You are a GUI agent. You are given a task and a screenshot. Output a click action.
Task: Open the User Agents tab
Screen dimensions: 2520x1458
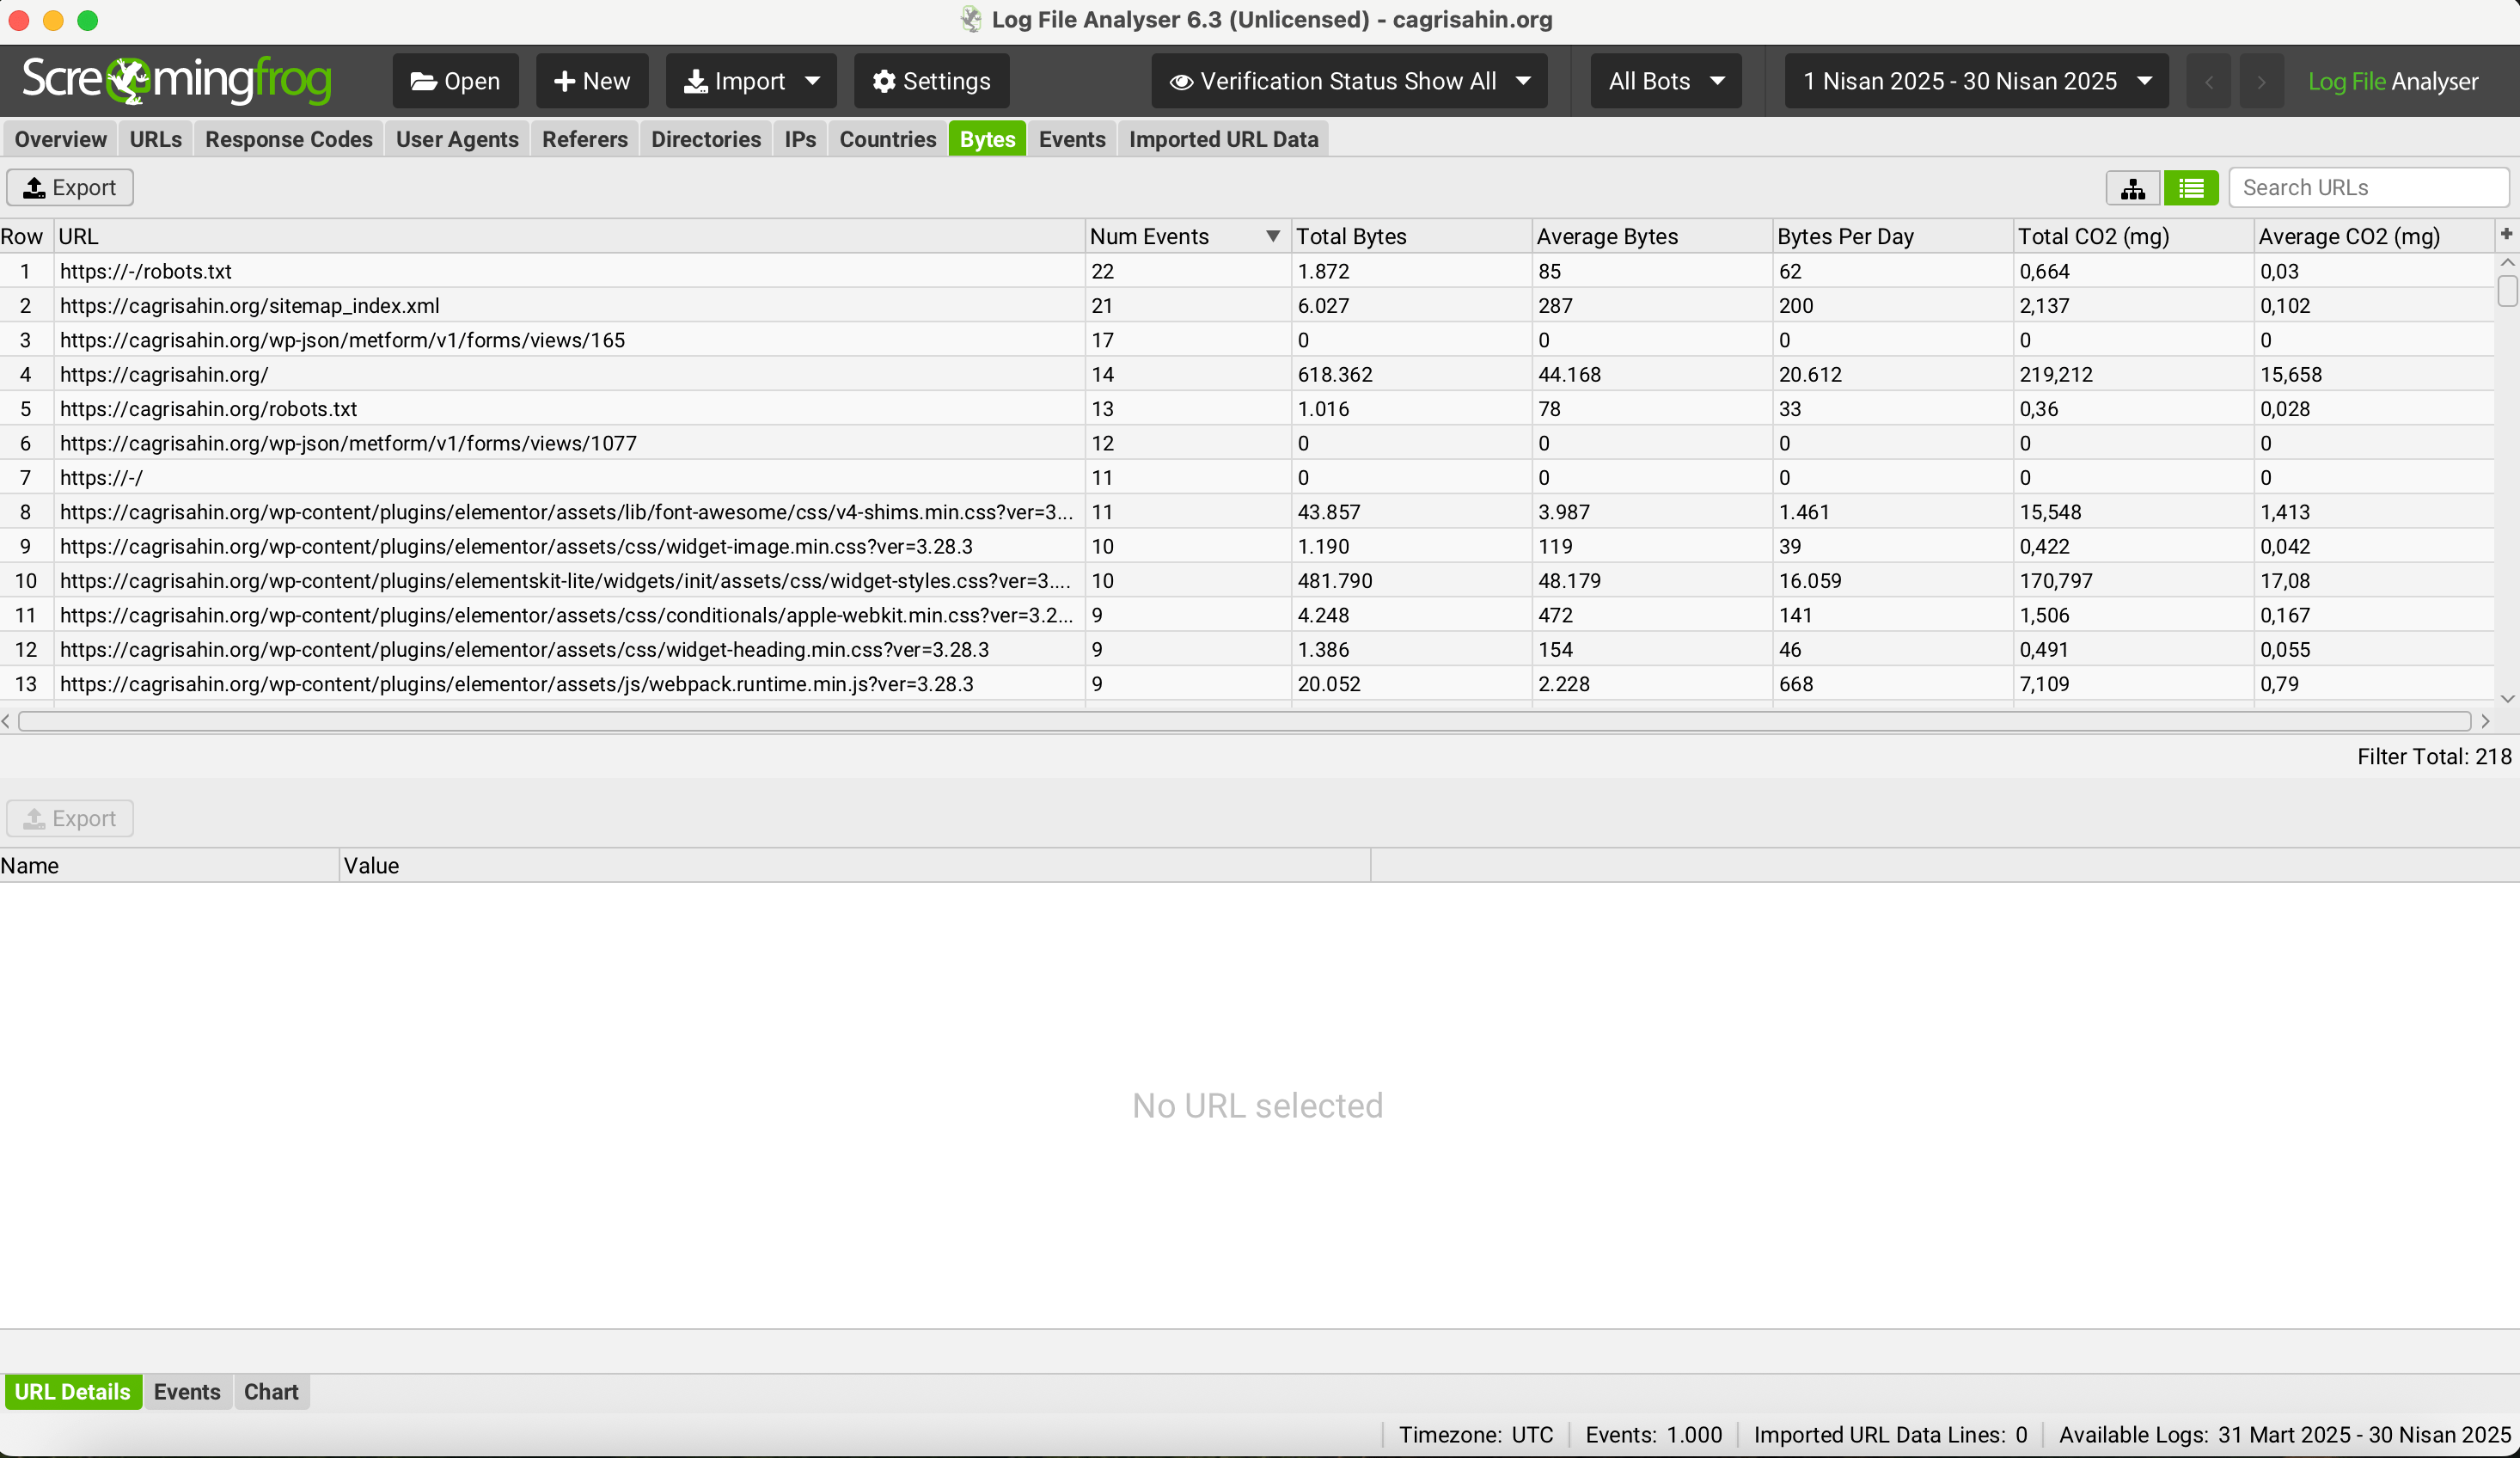[x=457, y=139]
